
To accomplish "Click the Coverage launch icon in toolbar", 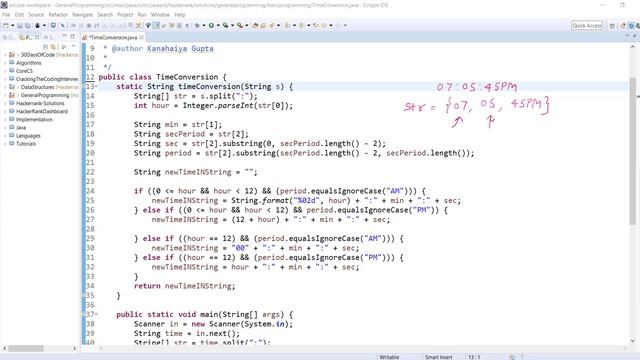I will pyautogui.click(x=225, y=25).
